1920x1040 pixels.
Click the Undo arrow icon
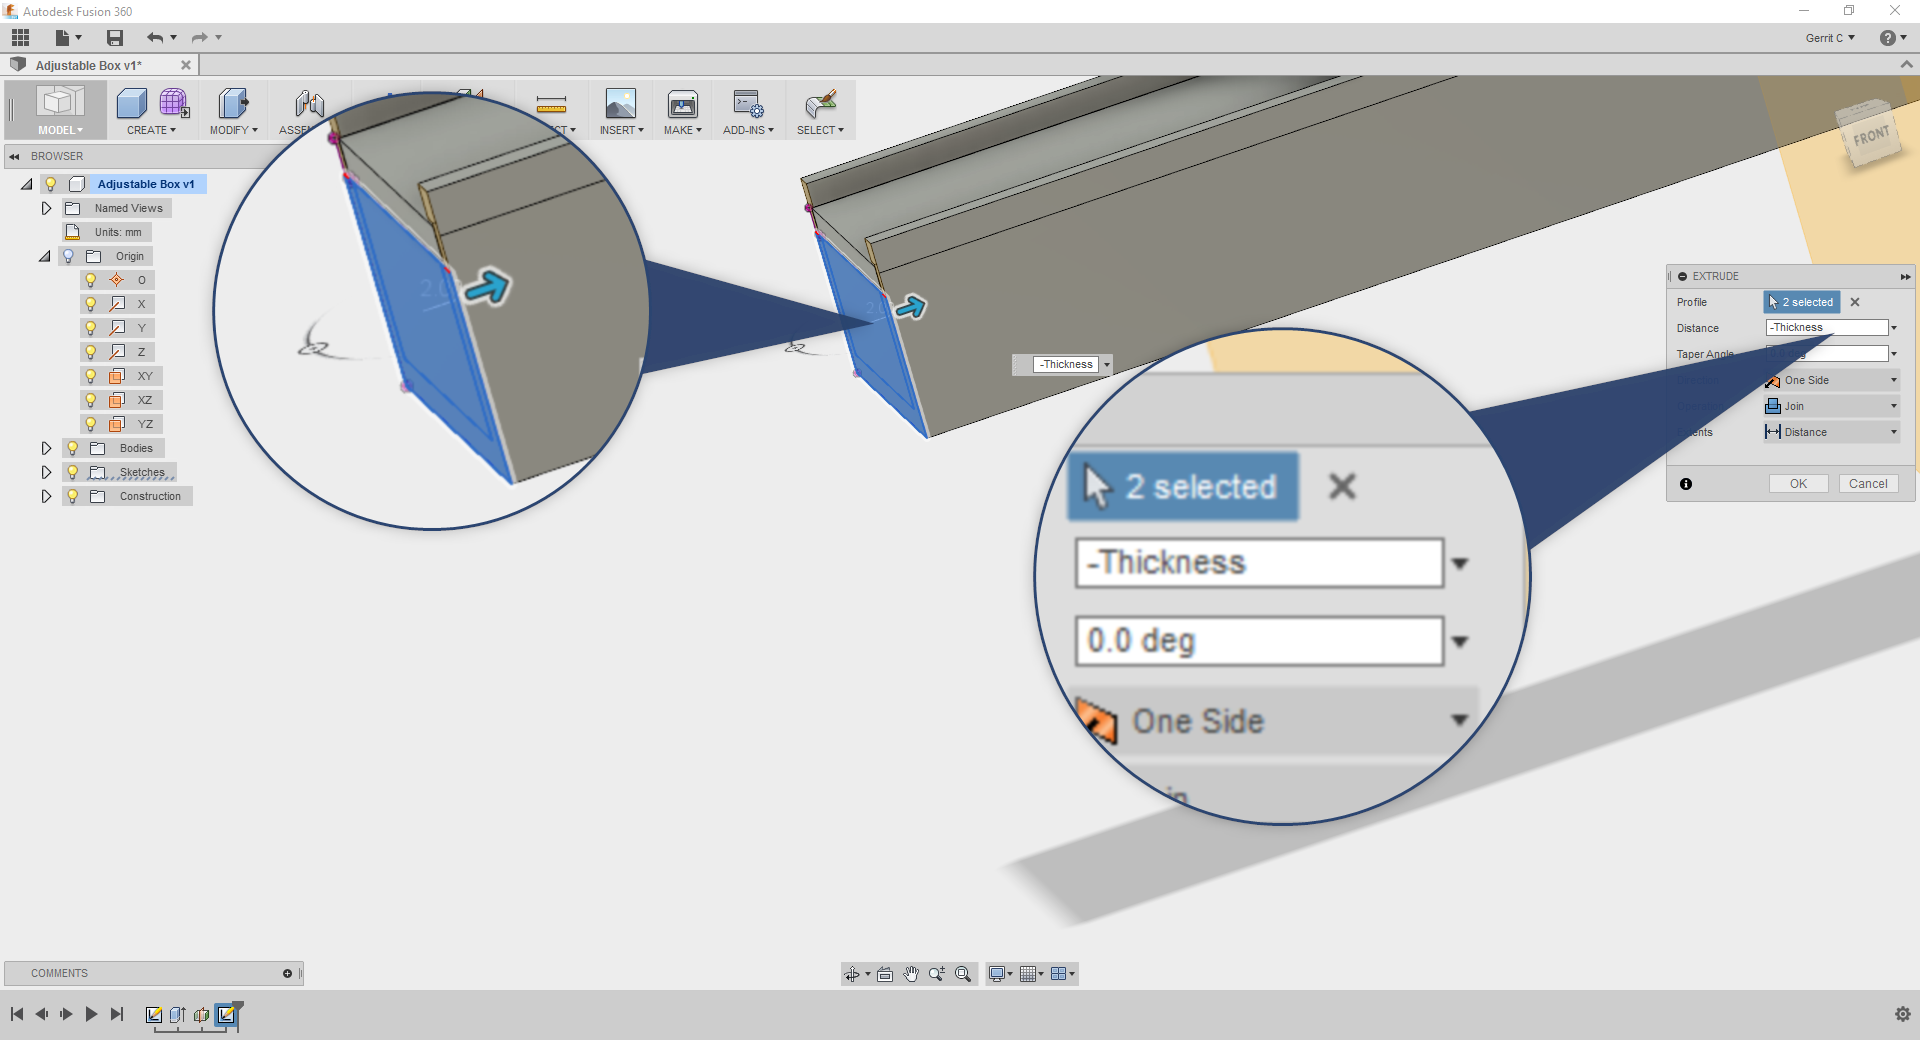point(155,38)
